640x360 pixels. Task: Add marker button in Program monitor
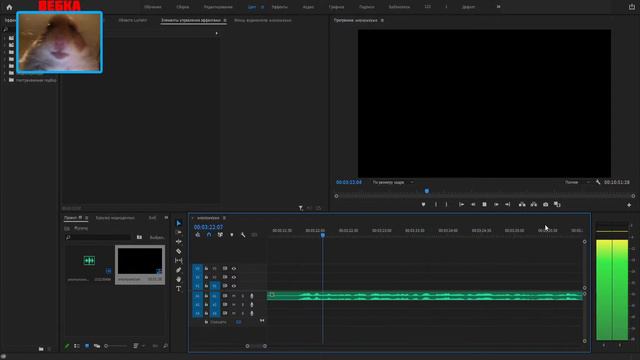(423, 204)
